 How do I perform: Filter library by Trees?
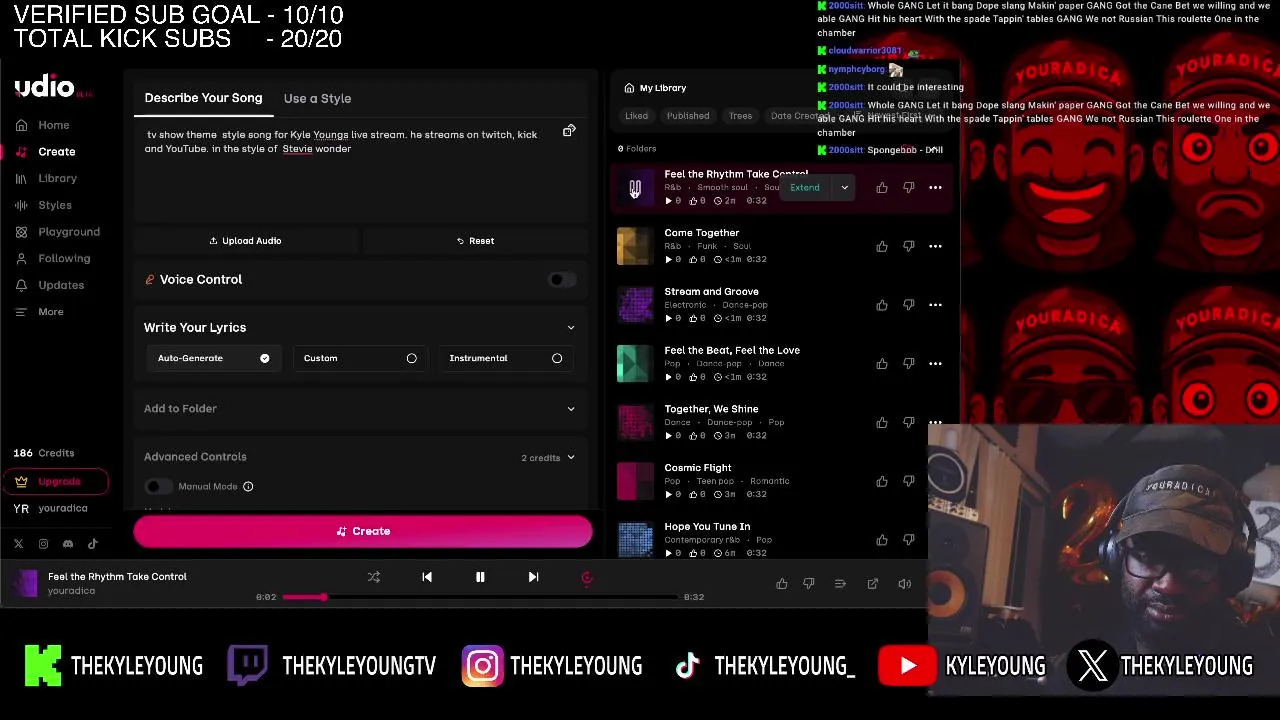(740, 116)
